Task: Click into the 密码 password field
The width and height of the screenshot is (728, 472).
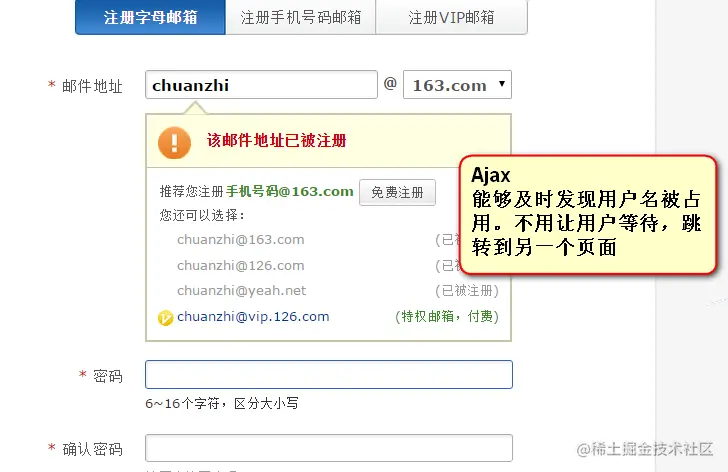Action: pyautogui.click(x=329, y=375)
